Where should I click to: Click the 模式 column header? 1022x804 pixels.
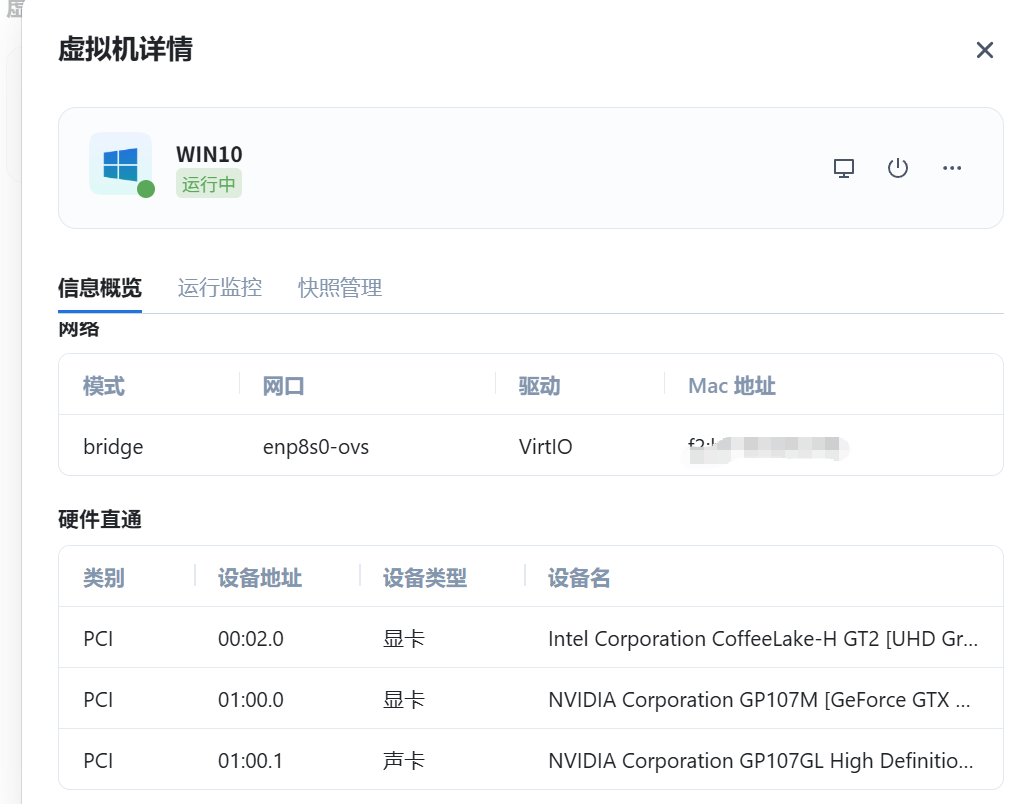[104, 386]
